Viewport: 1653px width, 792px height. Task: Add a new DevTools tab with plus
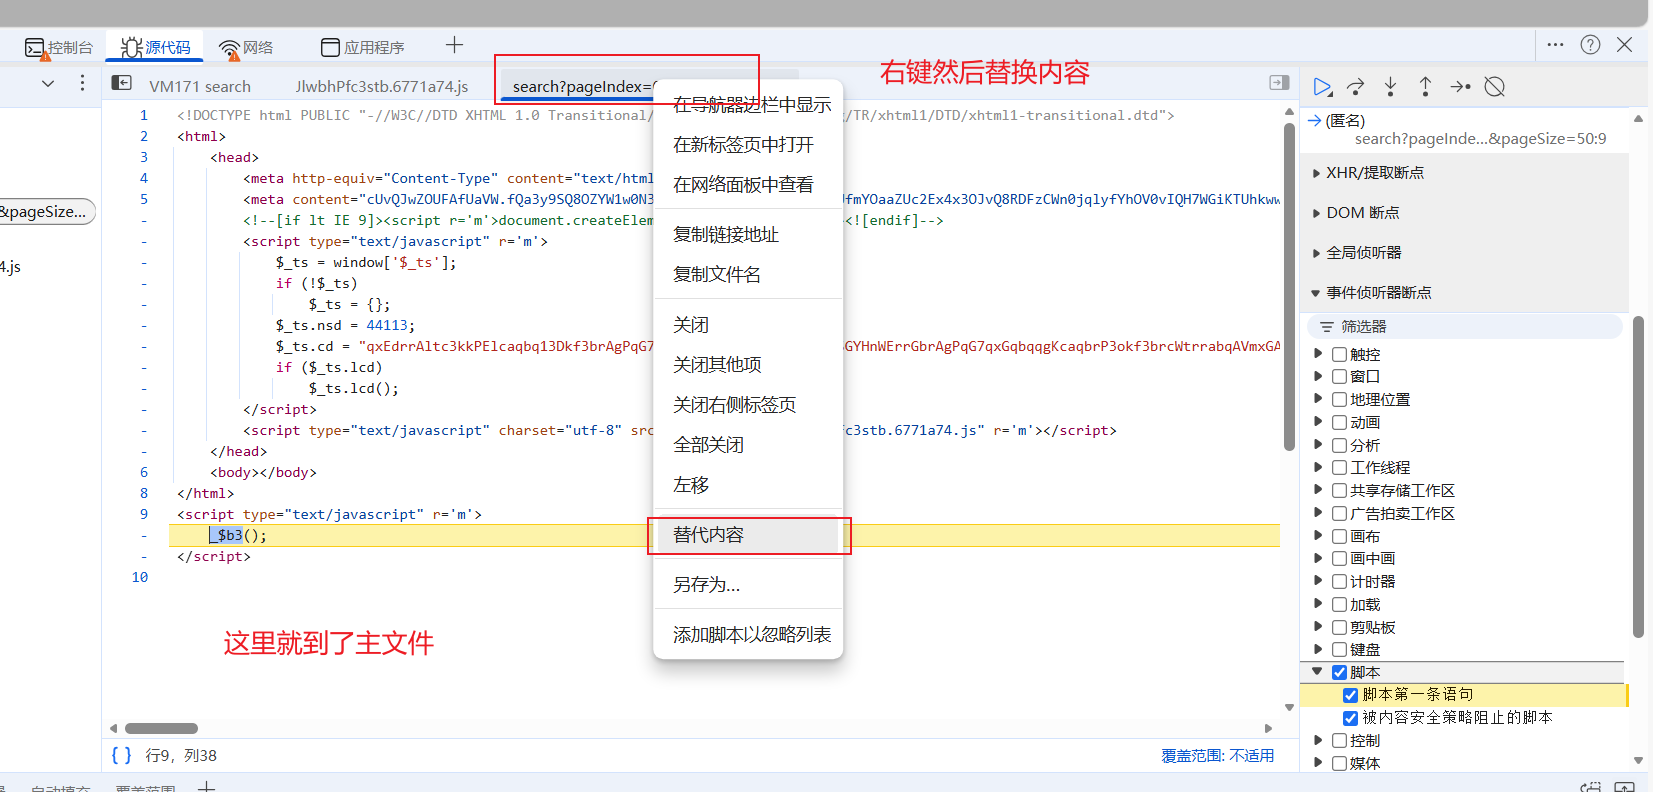pos(454,45)
